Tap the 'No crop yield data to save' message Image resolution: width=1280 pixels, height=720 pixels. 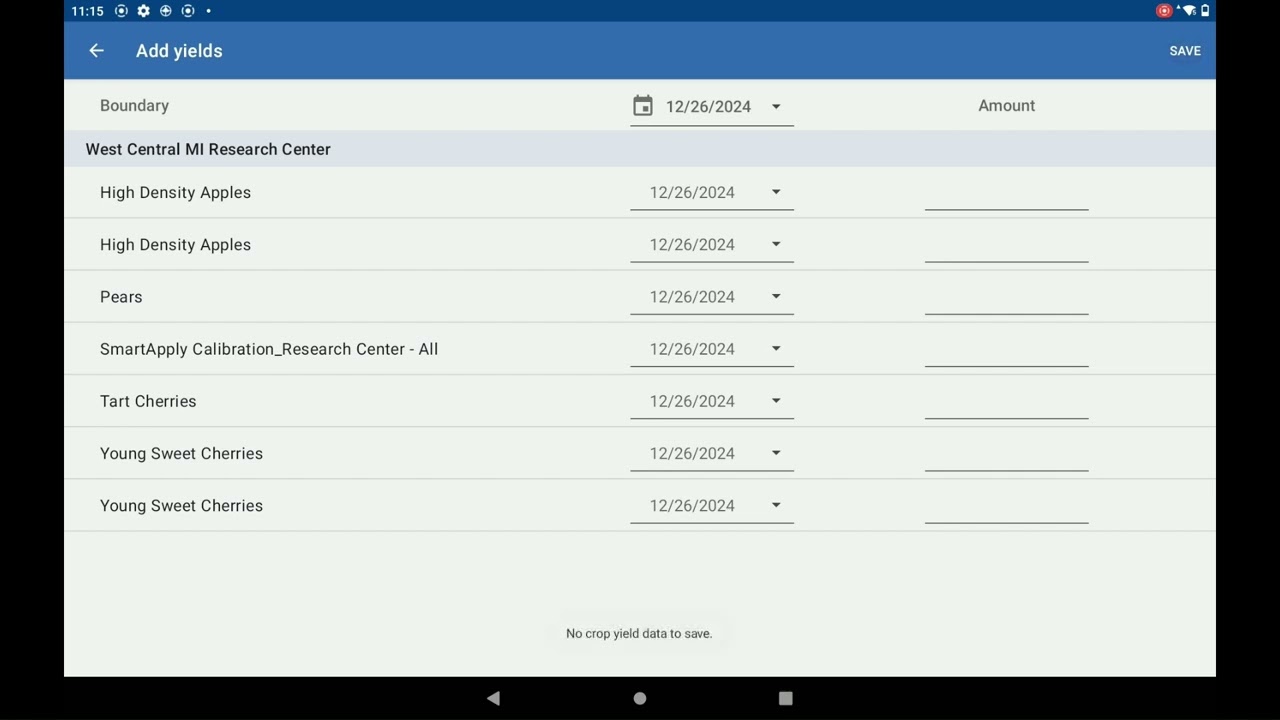pos(639,633)
